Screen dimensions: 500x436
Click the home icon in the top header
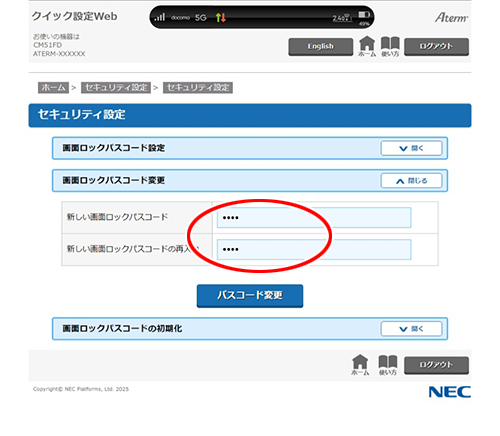point(367,46)
